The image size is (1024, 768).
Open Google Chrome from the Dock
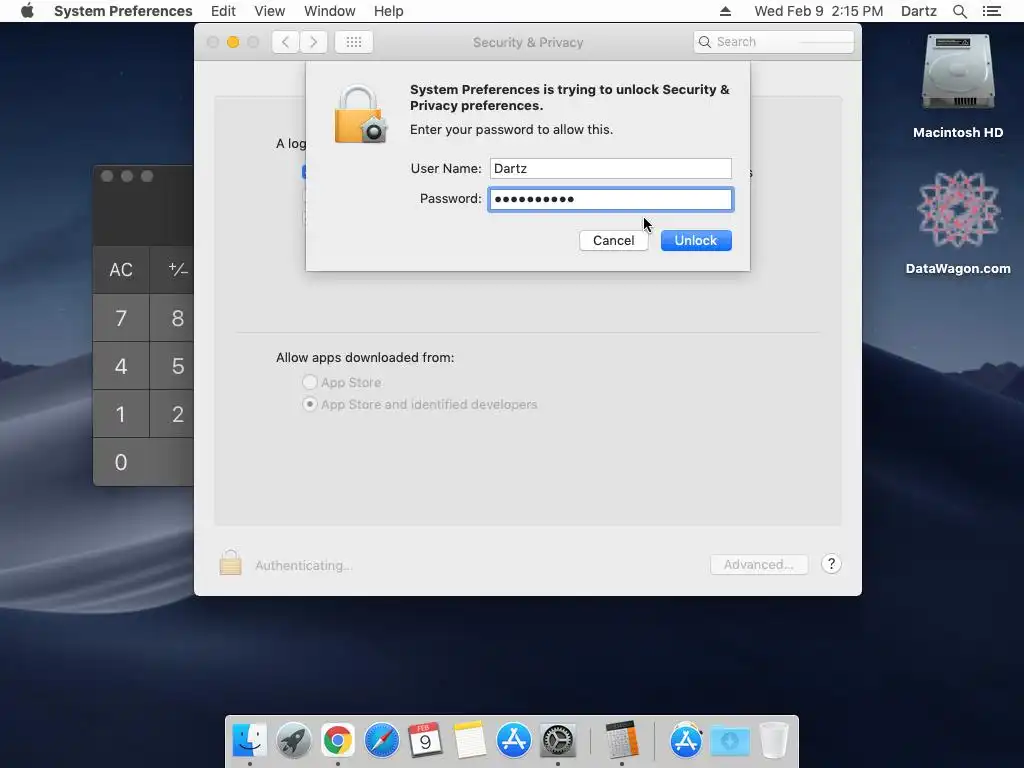pos(338,740)
